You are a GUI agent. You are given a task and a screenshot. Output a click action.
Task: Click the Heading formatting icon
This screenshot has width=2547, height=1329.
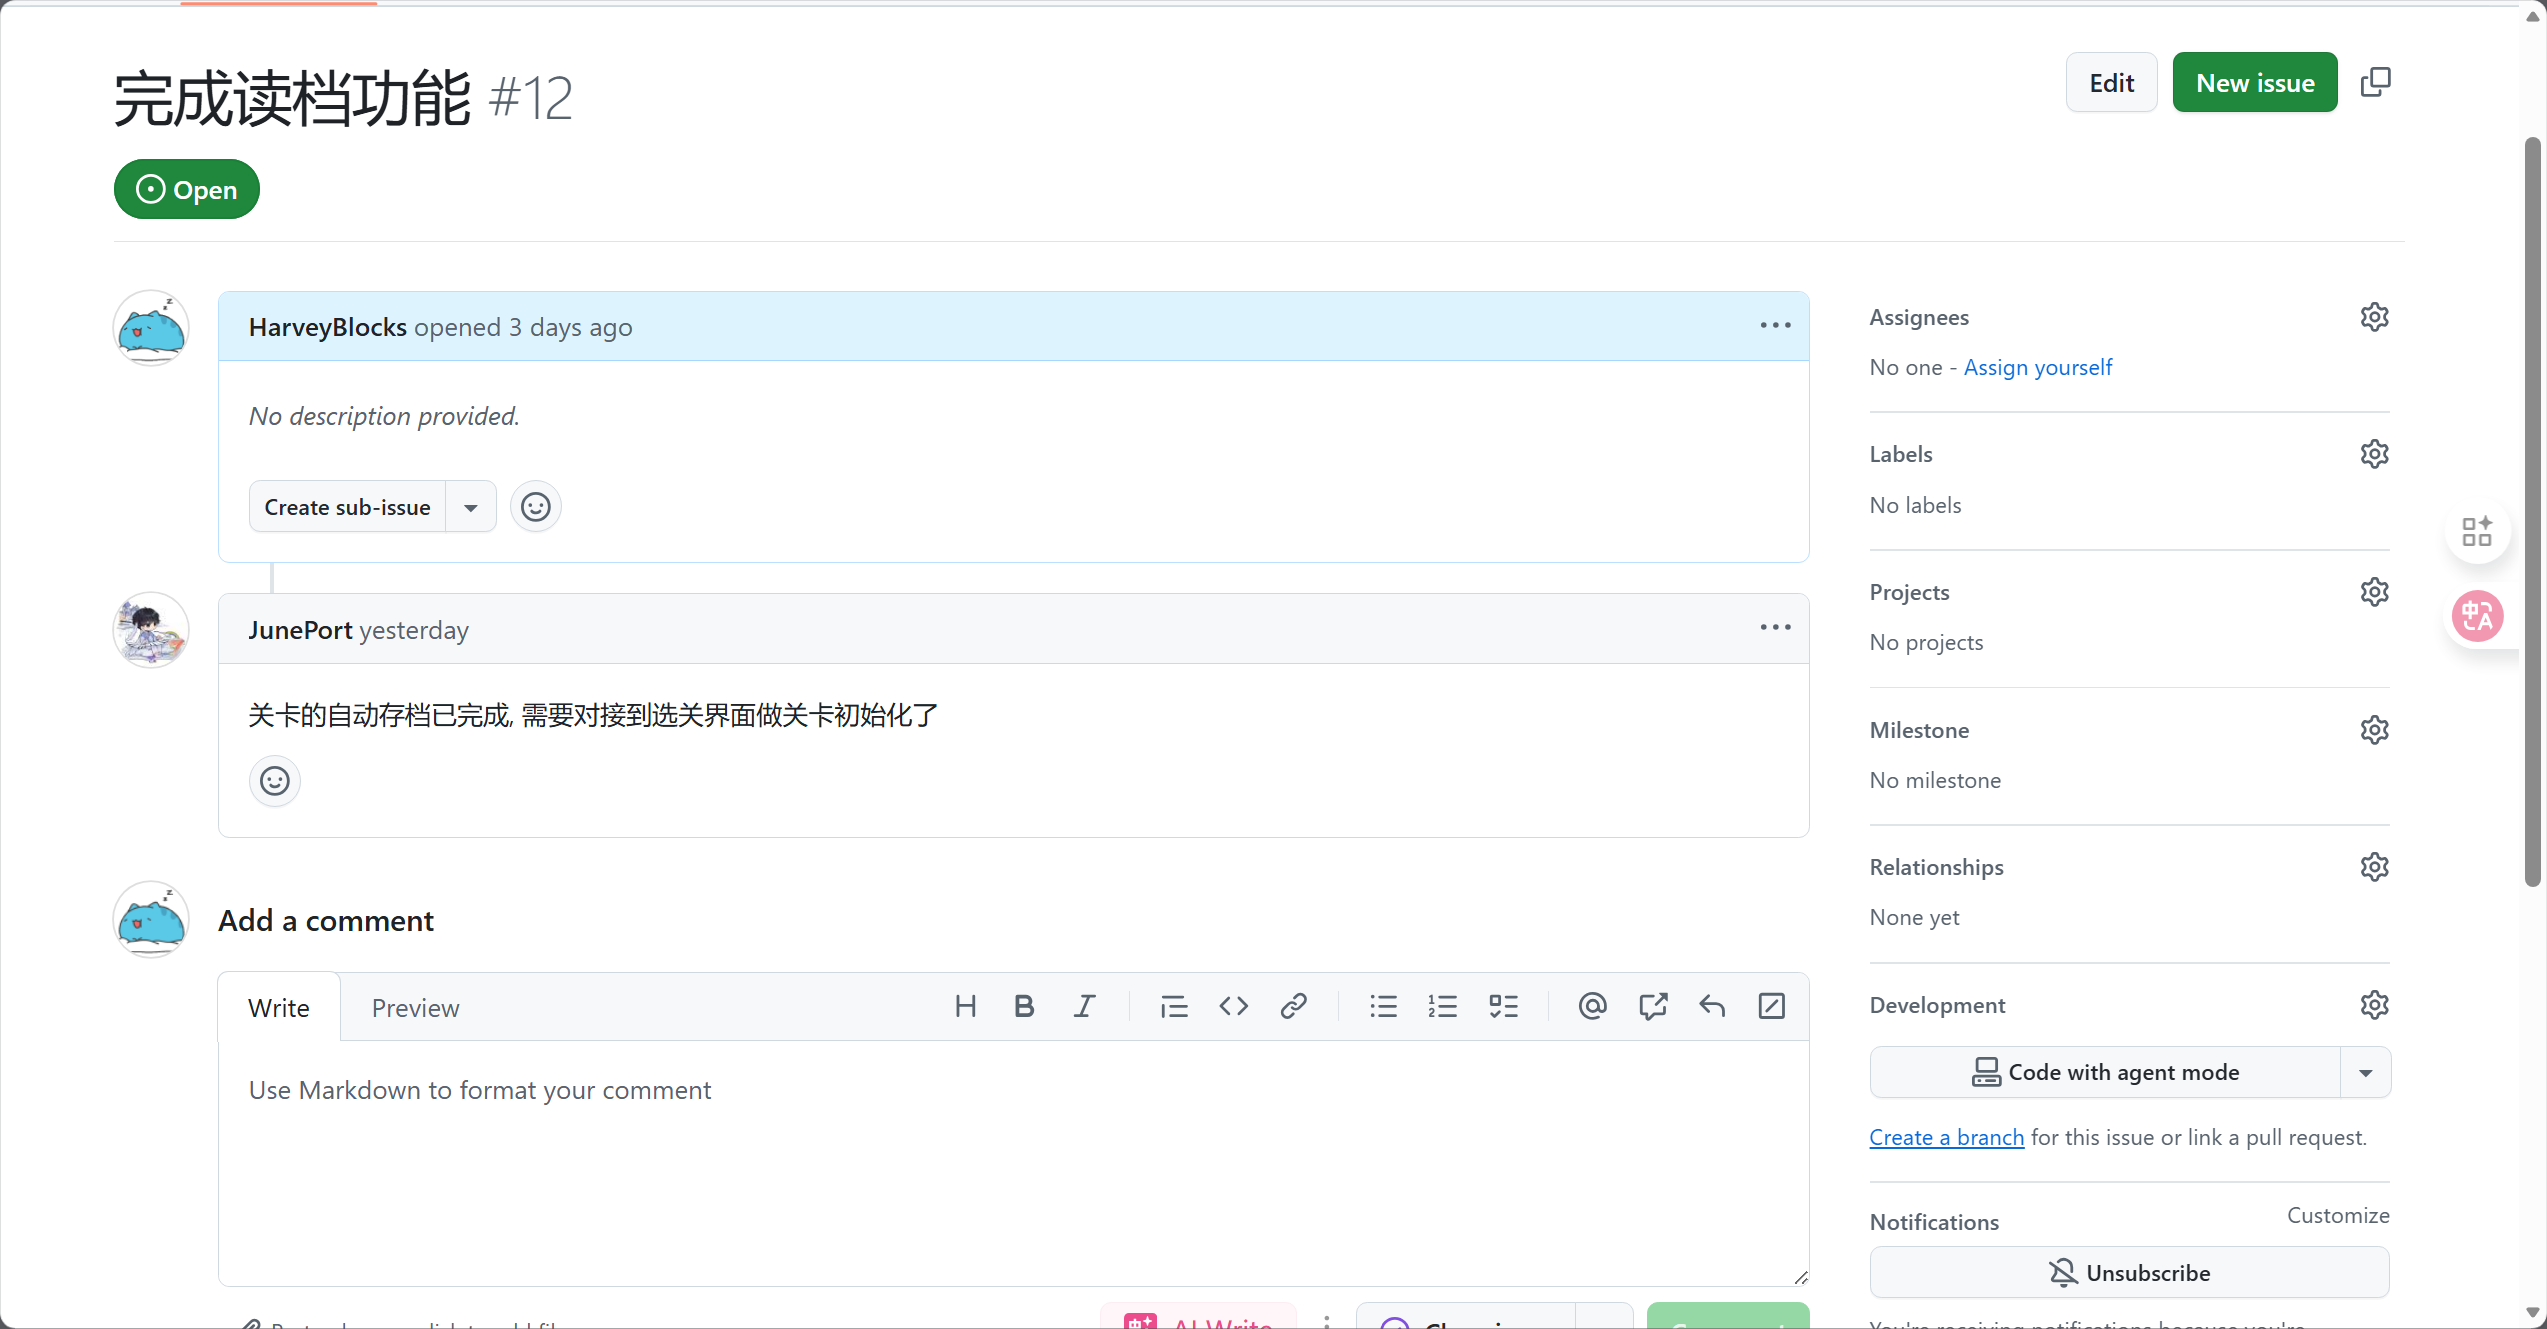[965, 1006]
